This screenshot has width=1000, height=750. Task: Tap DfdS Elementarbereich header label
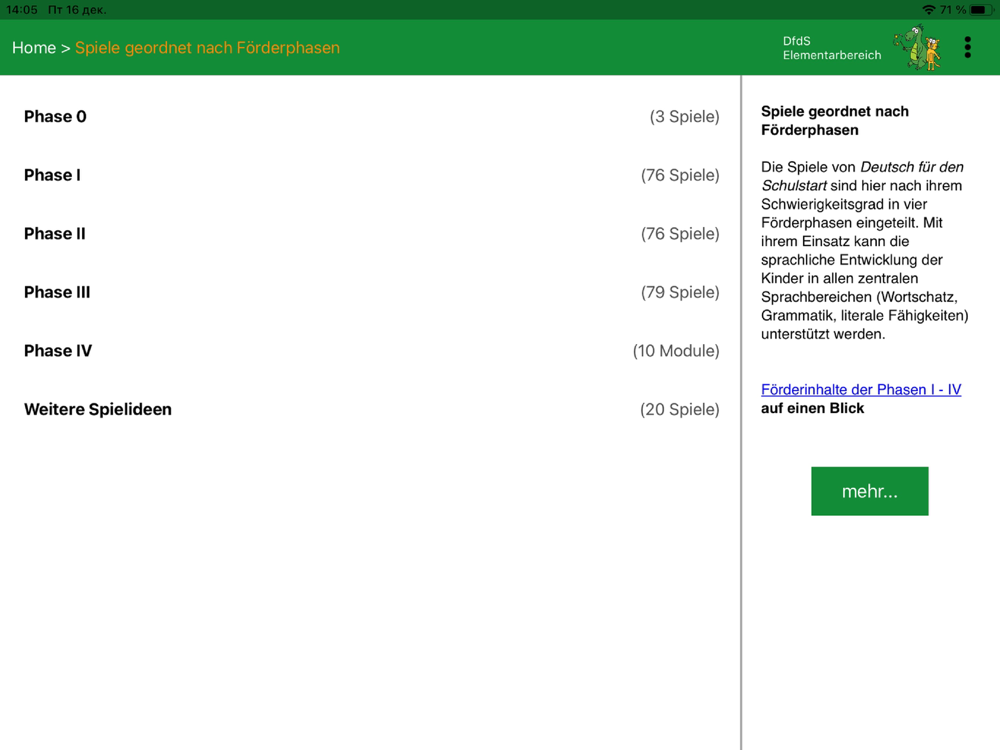832,48
